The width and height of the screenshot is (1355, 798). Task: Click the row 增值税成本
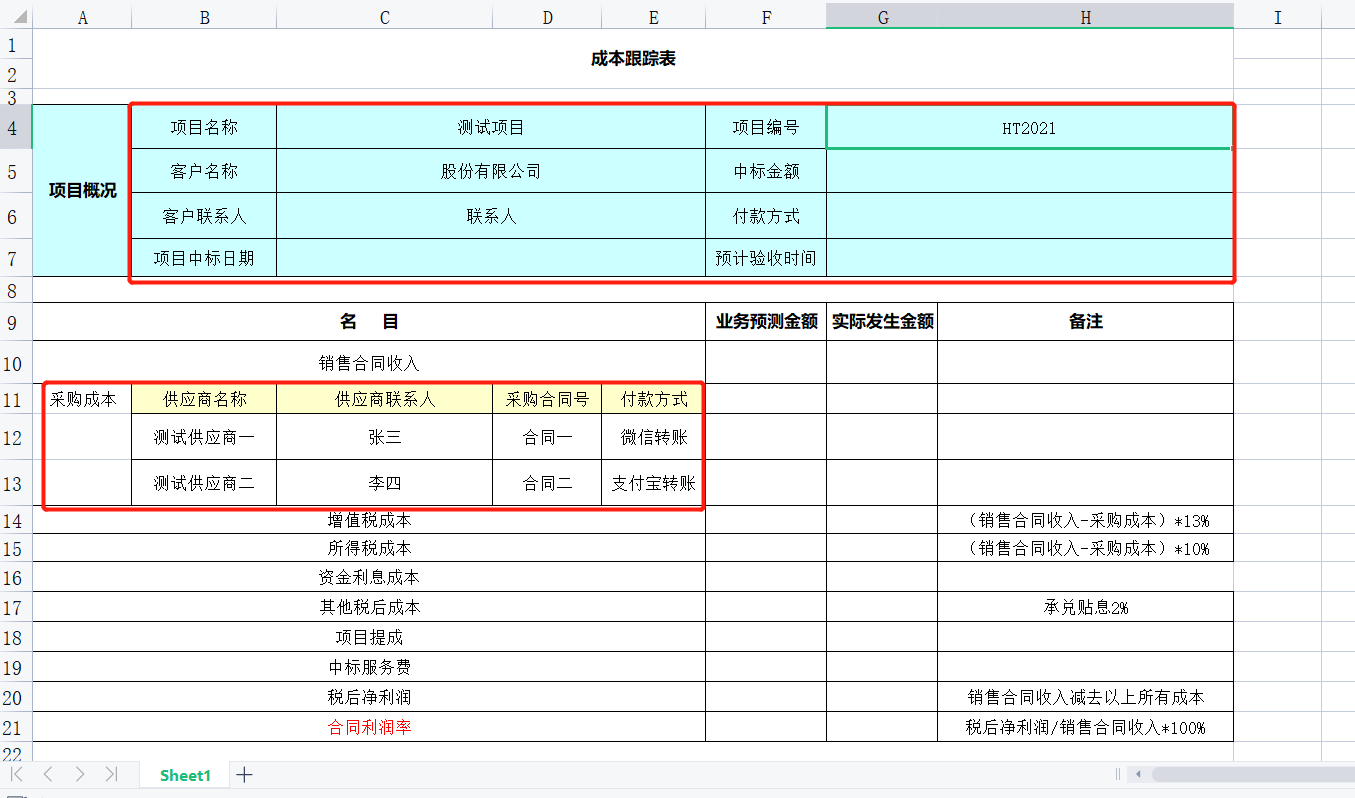click(369, 520)
